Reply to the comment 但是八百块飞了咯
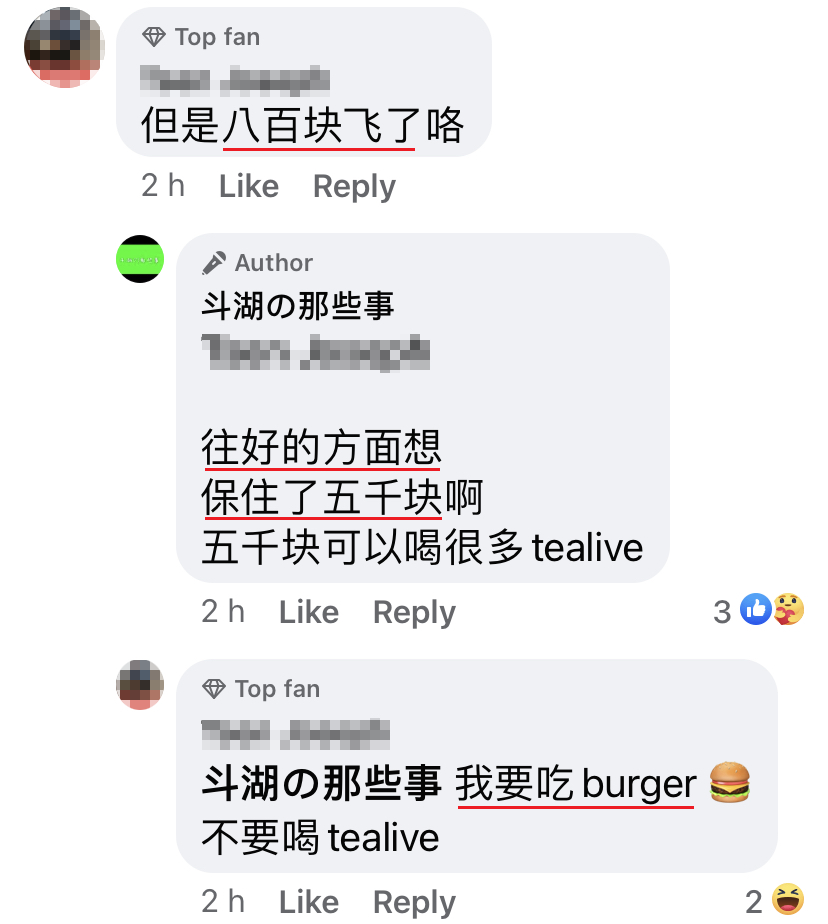 (x=354, y=187)
